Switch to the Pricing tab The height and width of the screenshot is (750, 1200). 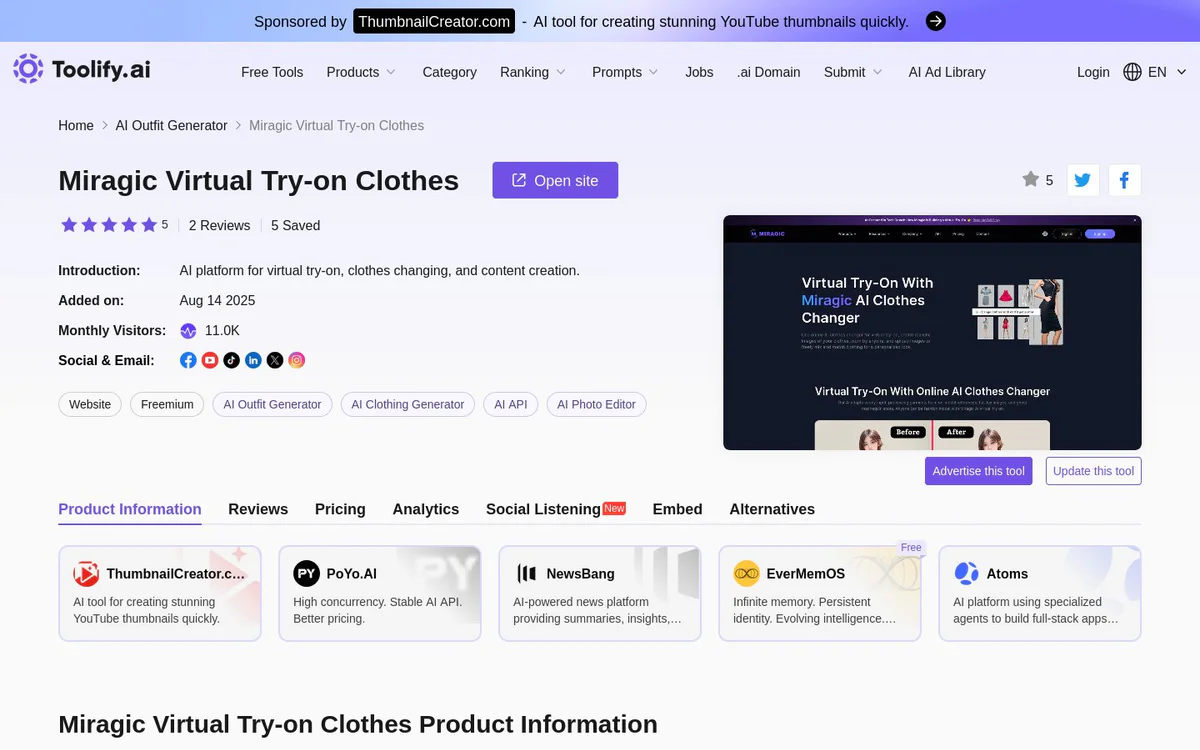pos(340,509)
